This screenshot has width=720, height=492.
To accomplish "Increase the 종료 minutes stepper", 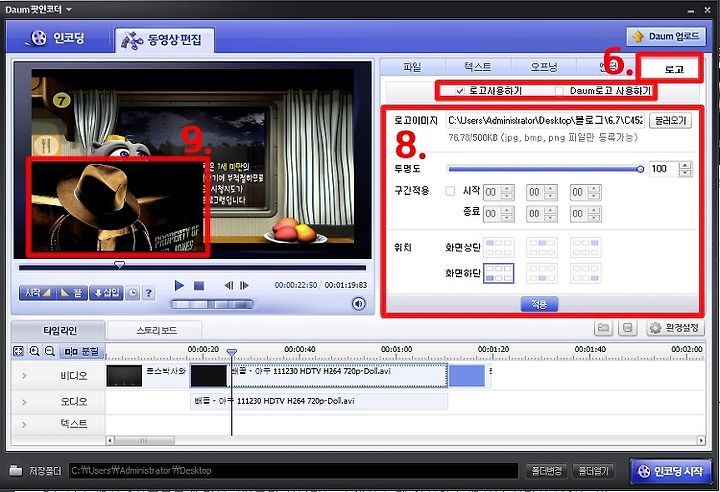I will pyautogui.click(x=550, y=210).
